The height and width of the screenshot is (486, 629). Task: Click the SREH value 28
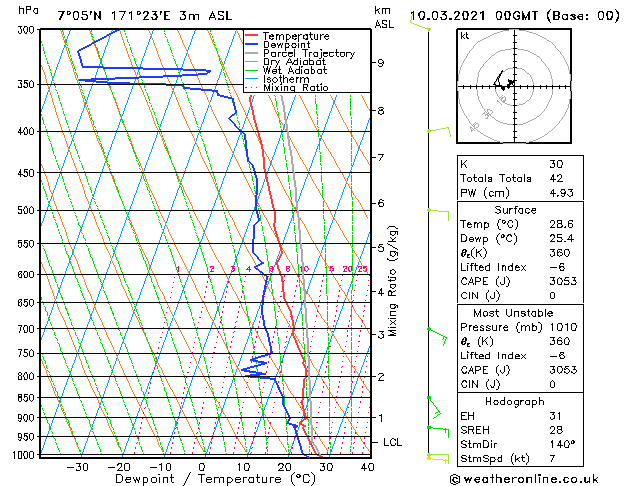556,430
